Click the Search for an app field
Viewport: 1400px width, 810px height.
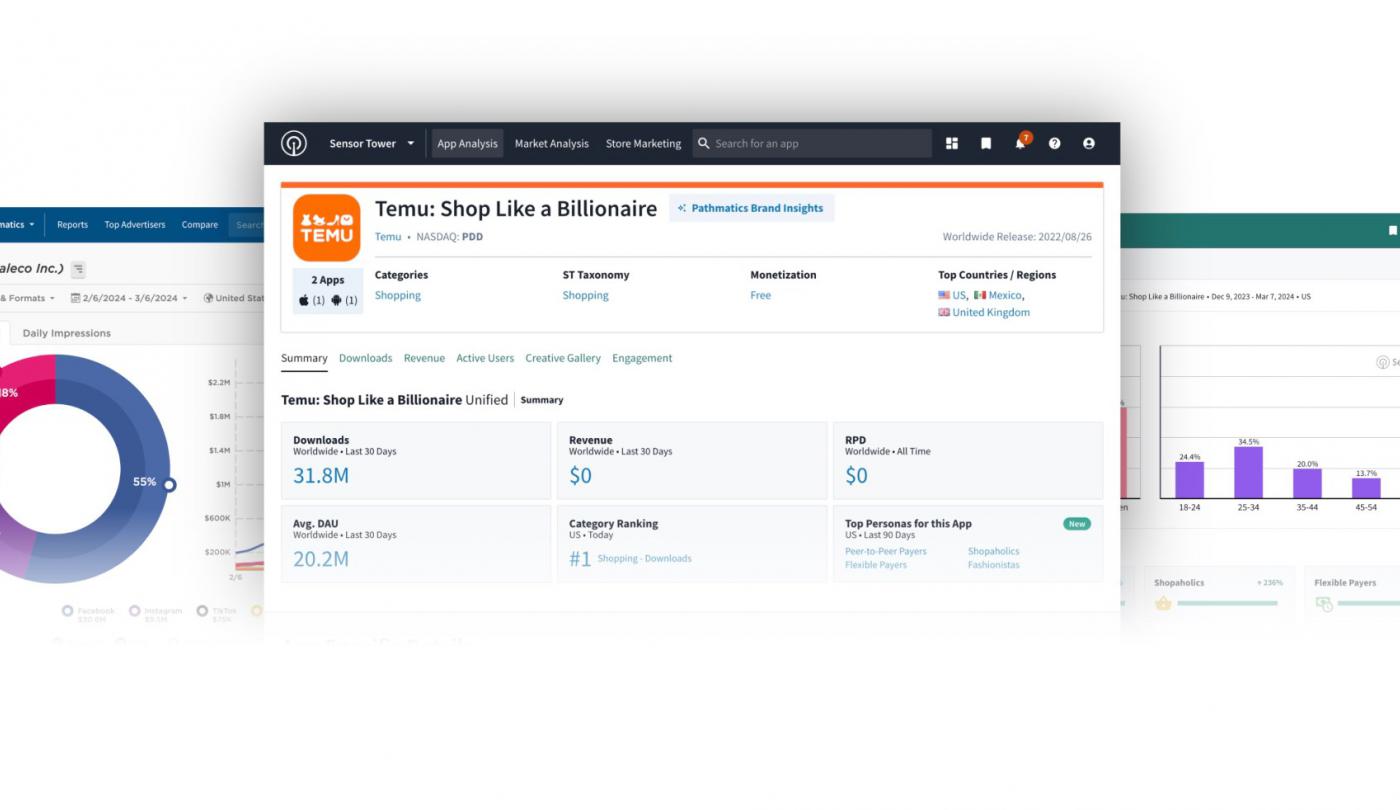click(812, 143)
